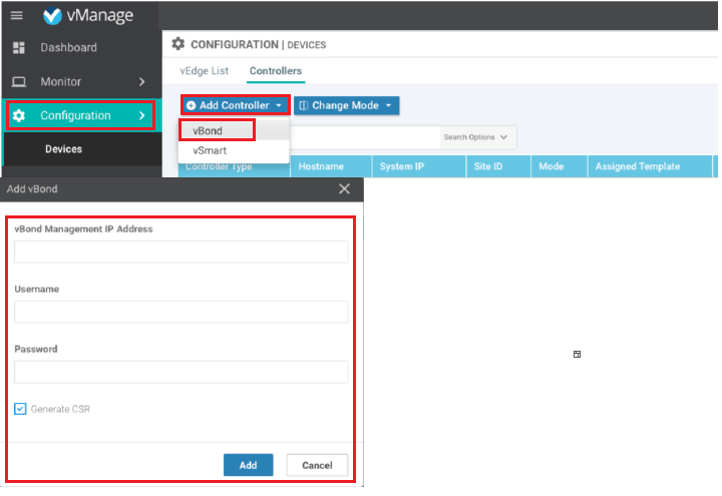Expand the Configuration menu chevron
Screen dimensions: 722x496
click(142, 116)
